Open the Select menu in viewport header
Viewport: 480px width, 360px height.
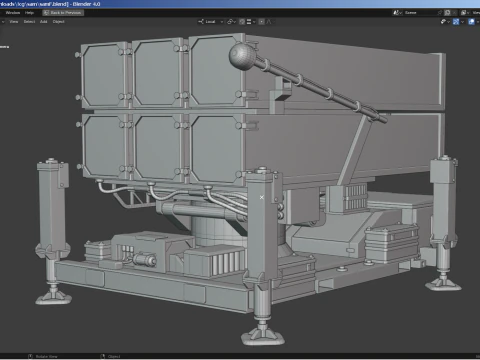[29, 22]
